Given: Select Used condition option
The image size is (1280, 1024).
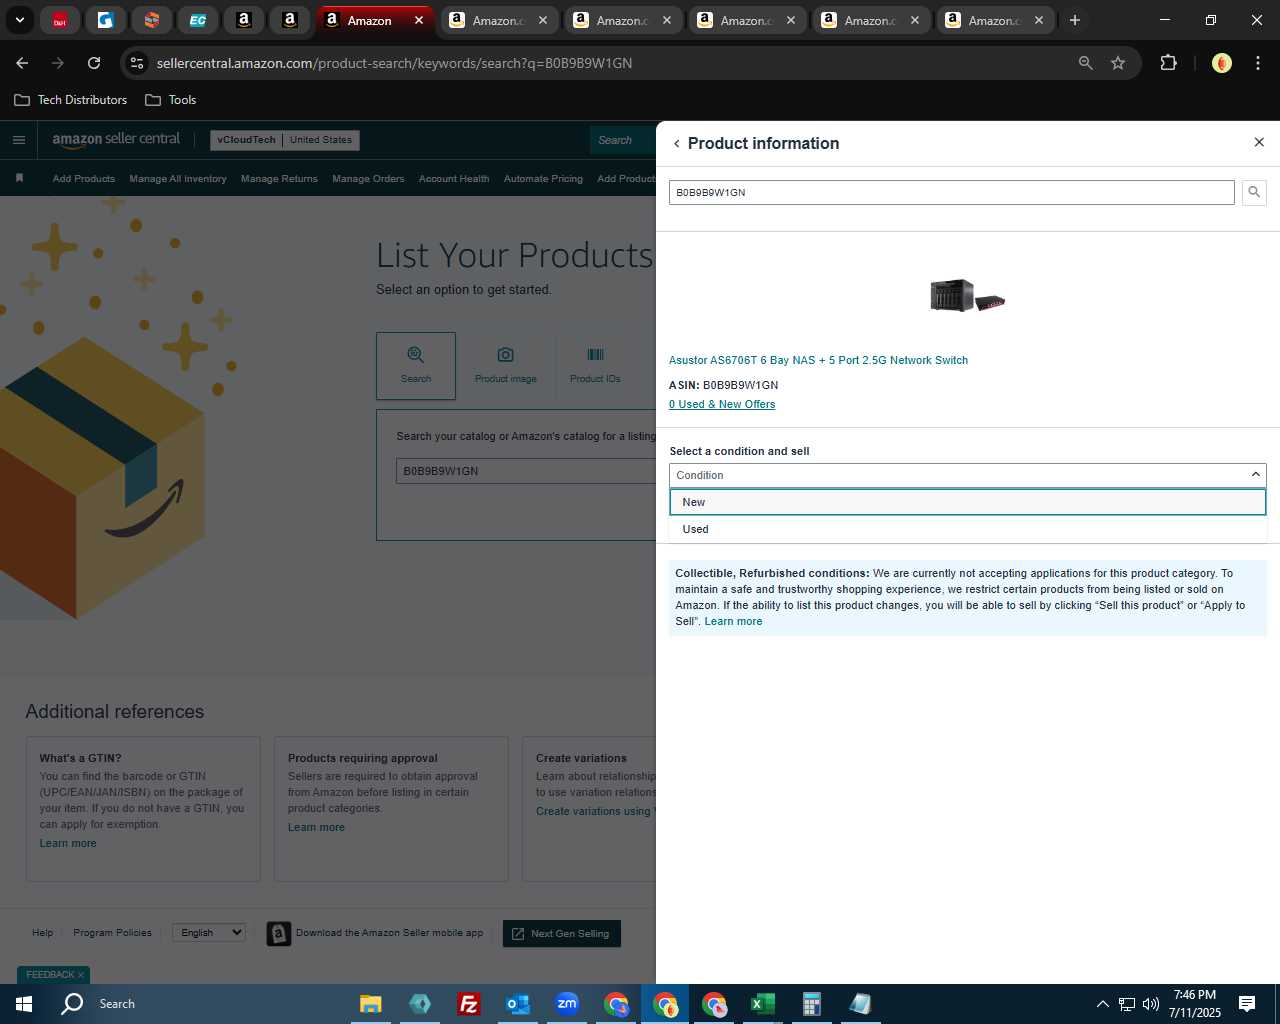Looking at the screenshot, I should pyautogui.click(x=967, y=529).
